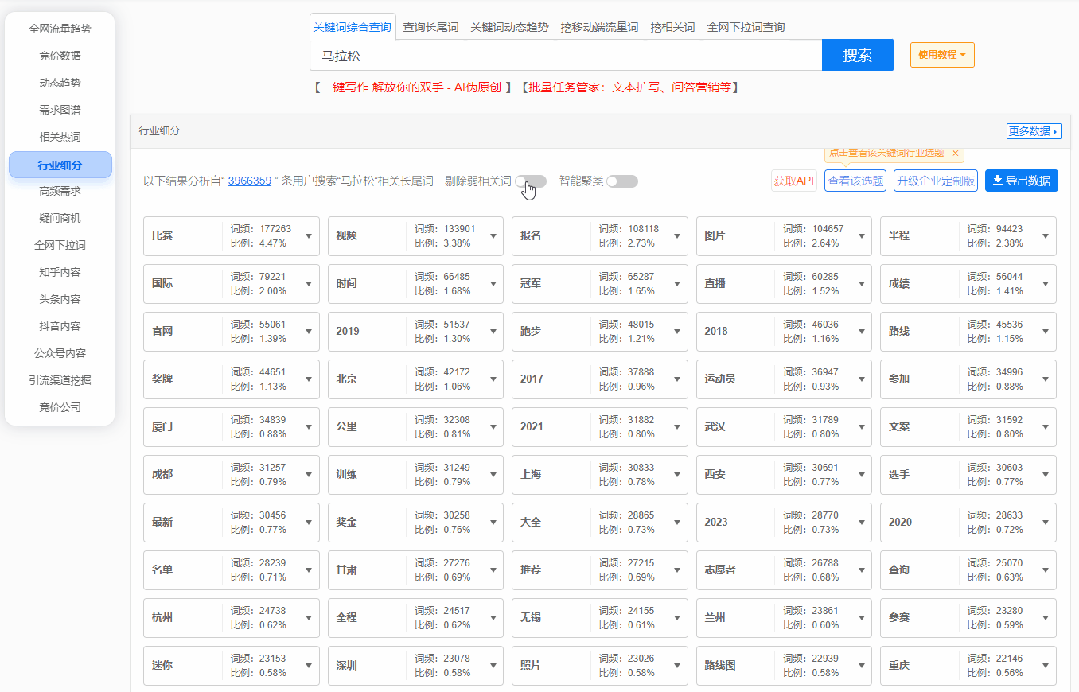Expand the 成绩 keyword card arrow
The height and width of the screenshot is (692, 1079).
pos(1045,284)
